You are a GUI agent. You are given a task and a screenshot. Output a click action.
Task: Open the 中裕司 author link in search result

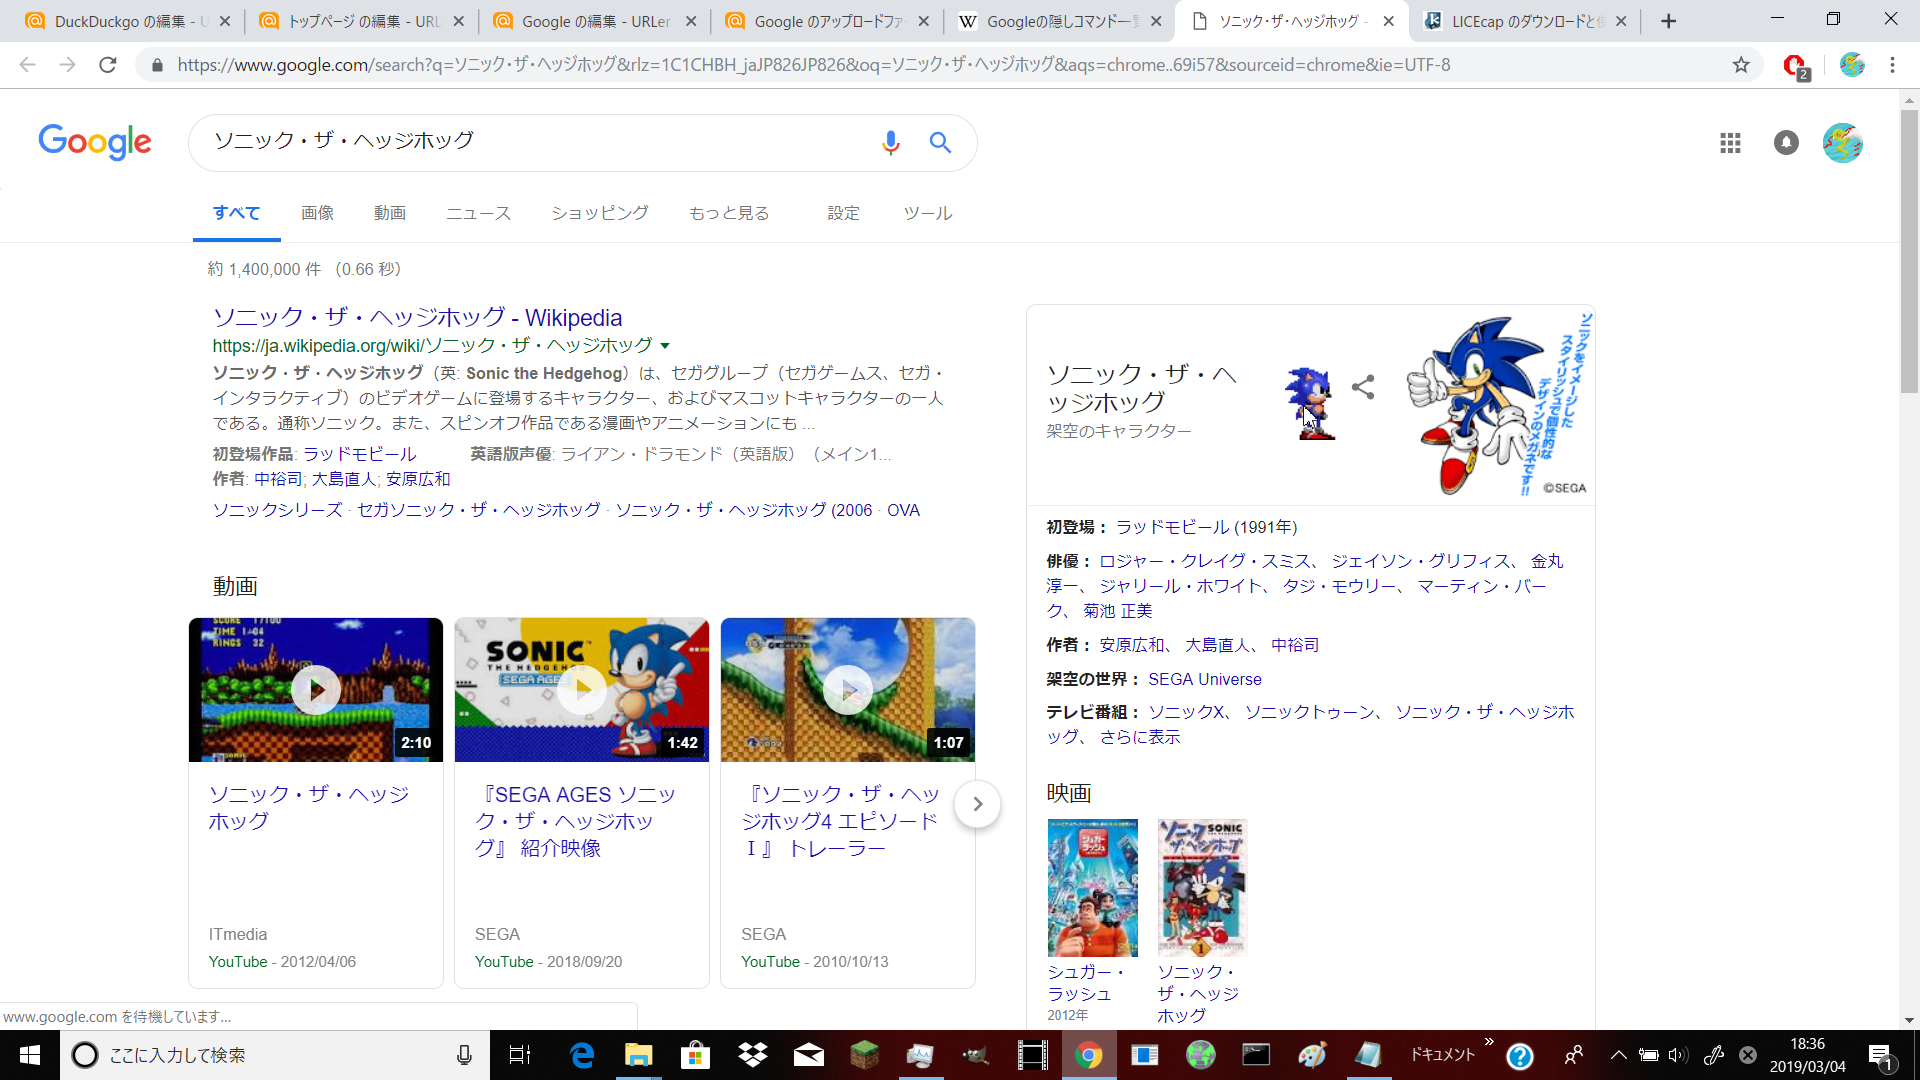278,479
